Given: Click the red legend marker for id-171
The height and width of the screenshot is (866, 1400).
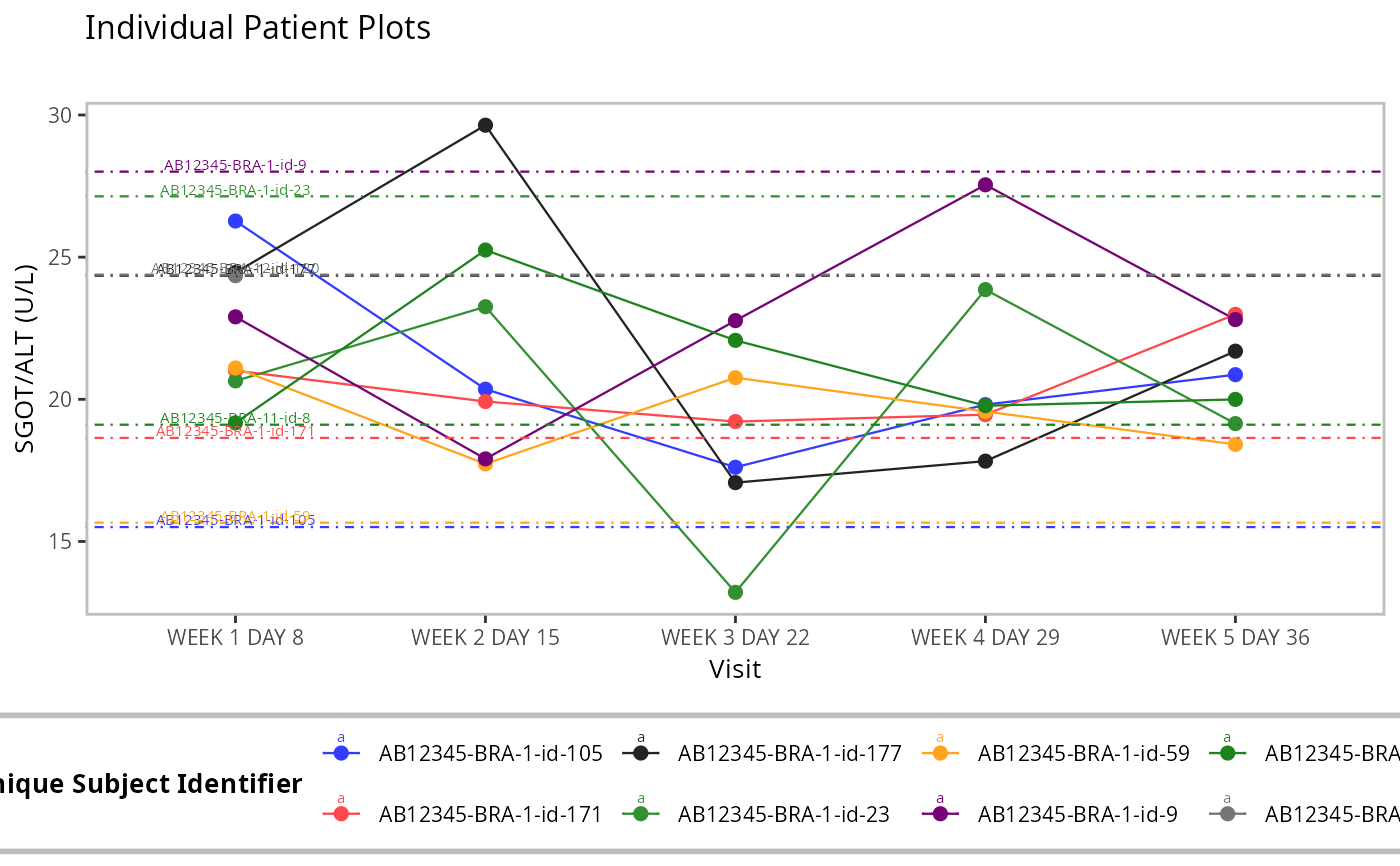Looking at the screenshot, I should coord(341,814).
